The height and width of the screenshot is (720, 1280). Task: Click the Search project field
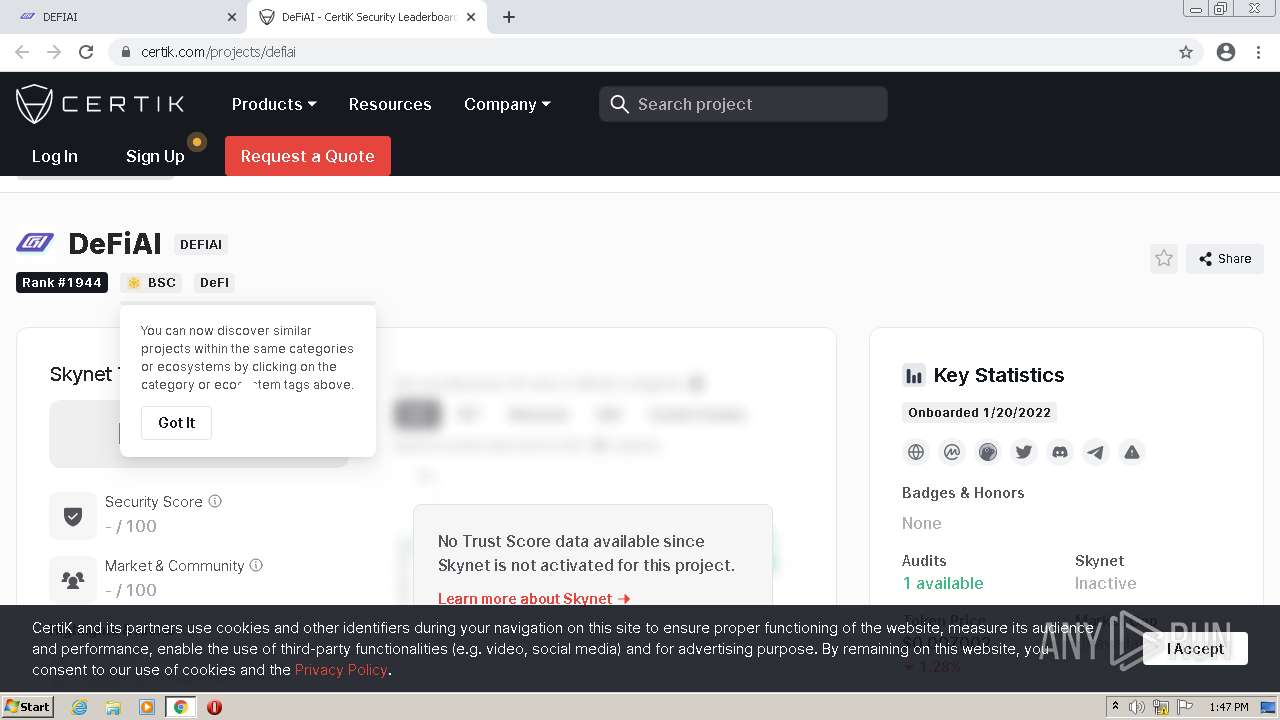tap(743, 104)
